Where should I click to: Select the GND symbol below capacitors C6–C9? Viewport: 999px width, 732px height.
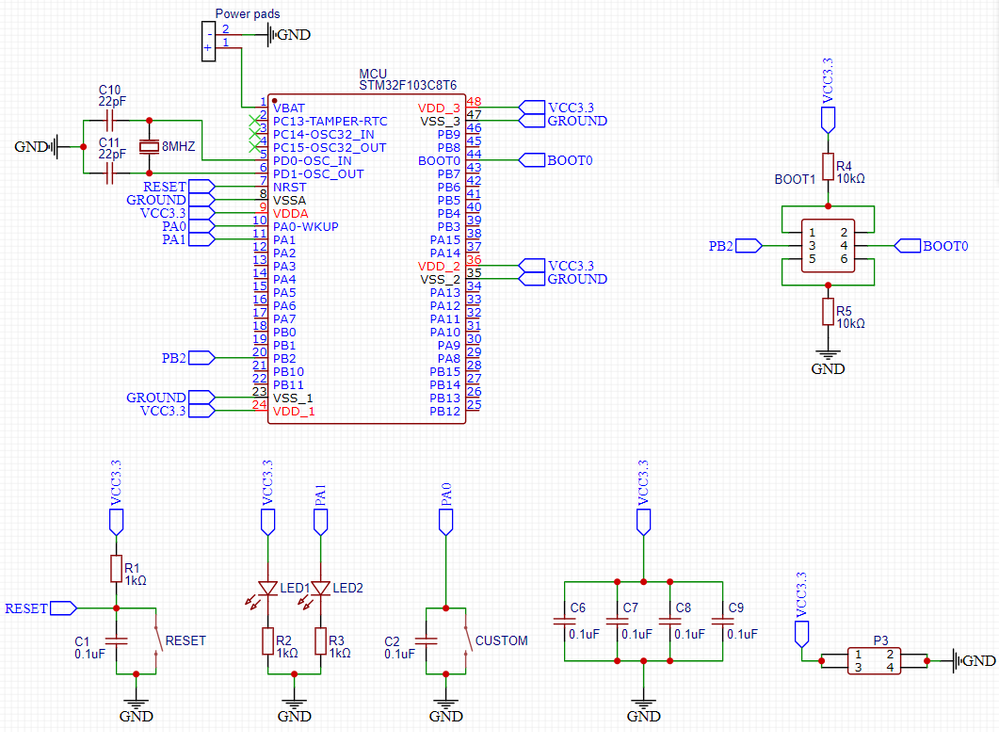click(x=643, y=709)
